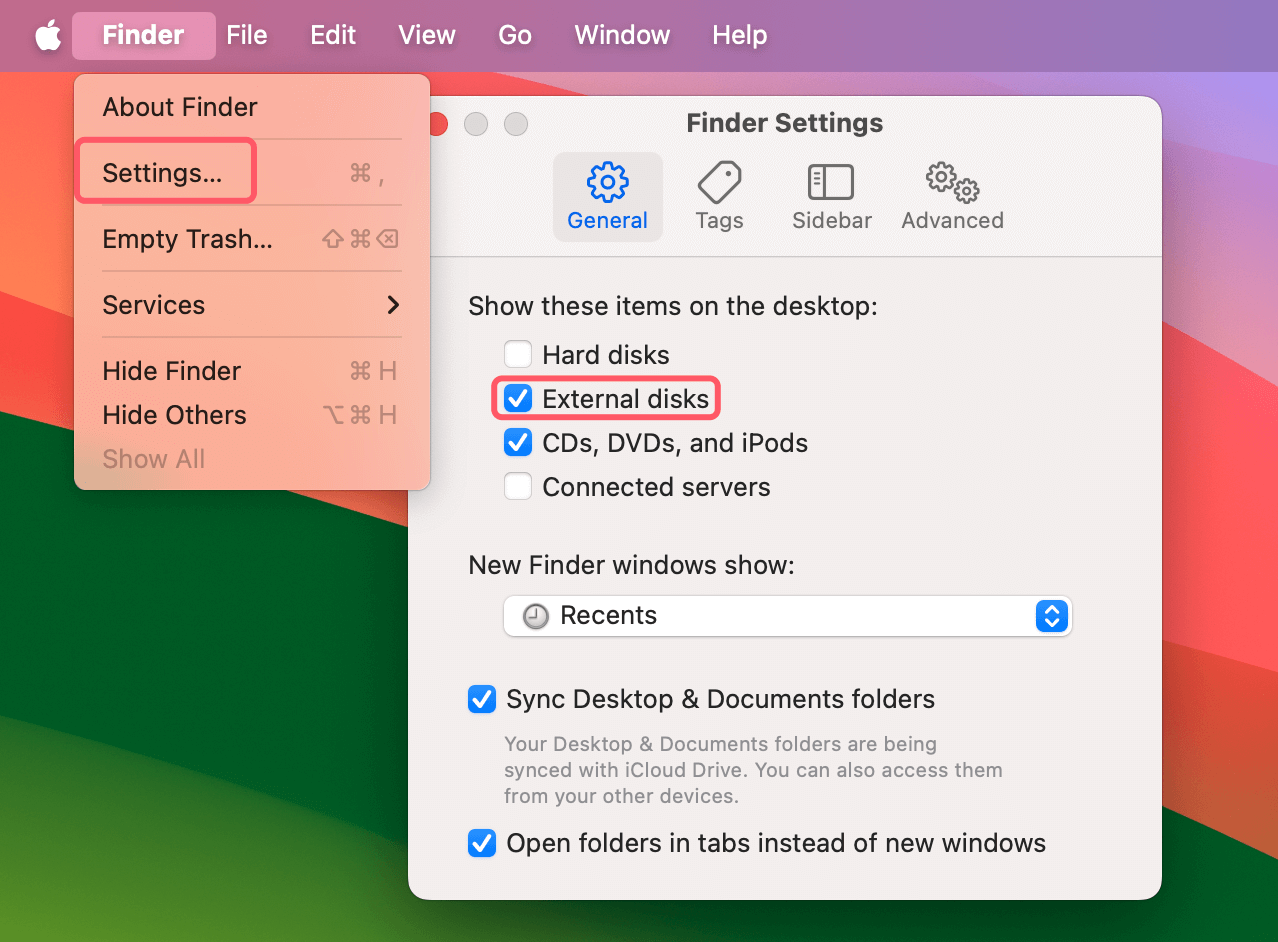This screenshot has height=942, width=1278.
Task: Select Settings... in the Finder menu
Action: tap(251, 173)
